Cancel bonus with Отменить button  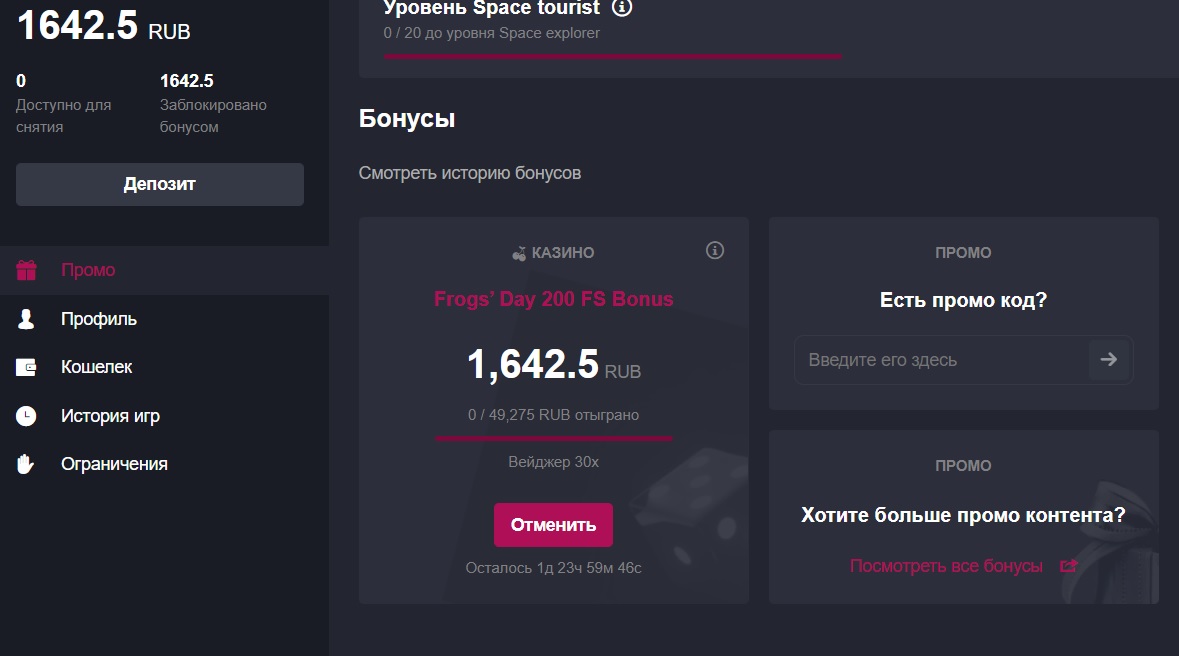(x=553, y=525)
